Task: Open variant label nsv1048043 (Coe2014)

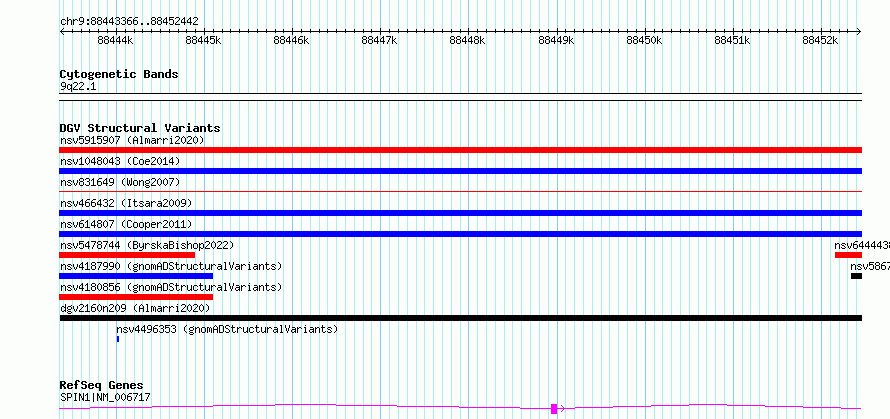Action: pos(120,161)
